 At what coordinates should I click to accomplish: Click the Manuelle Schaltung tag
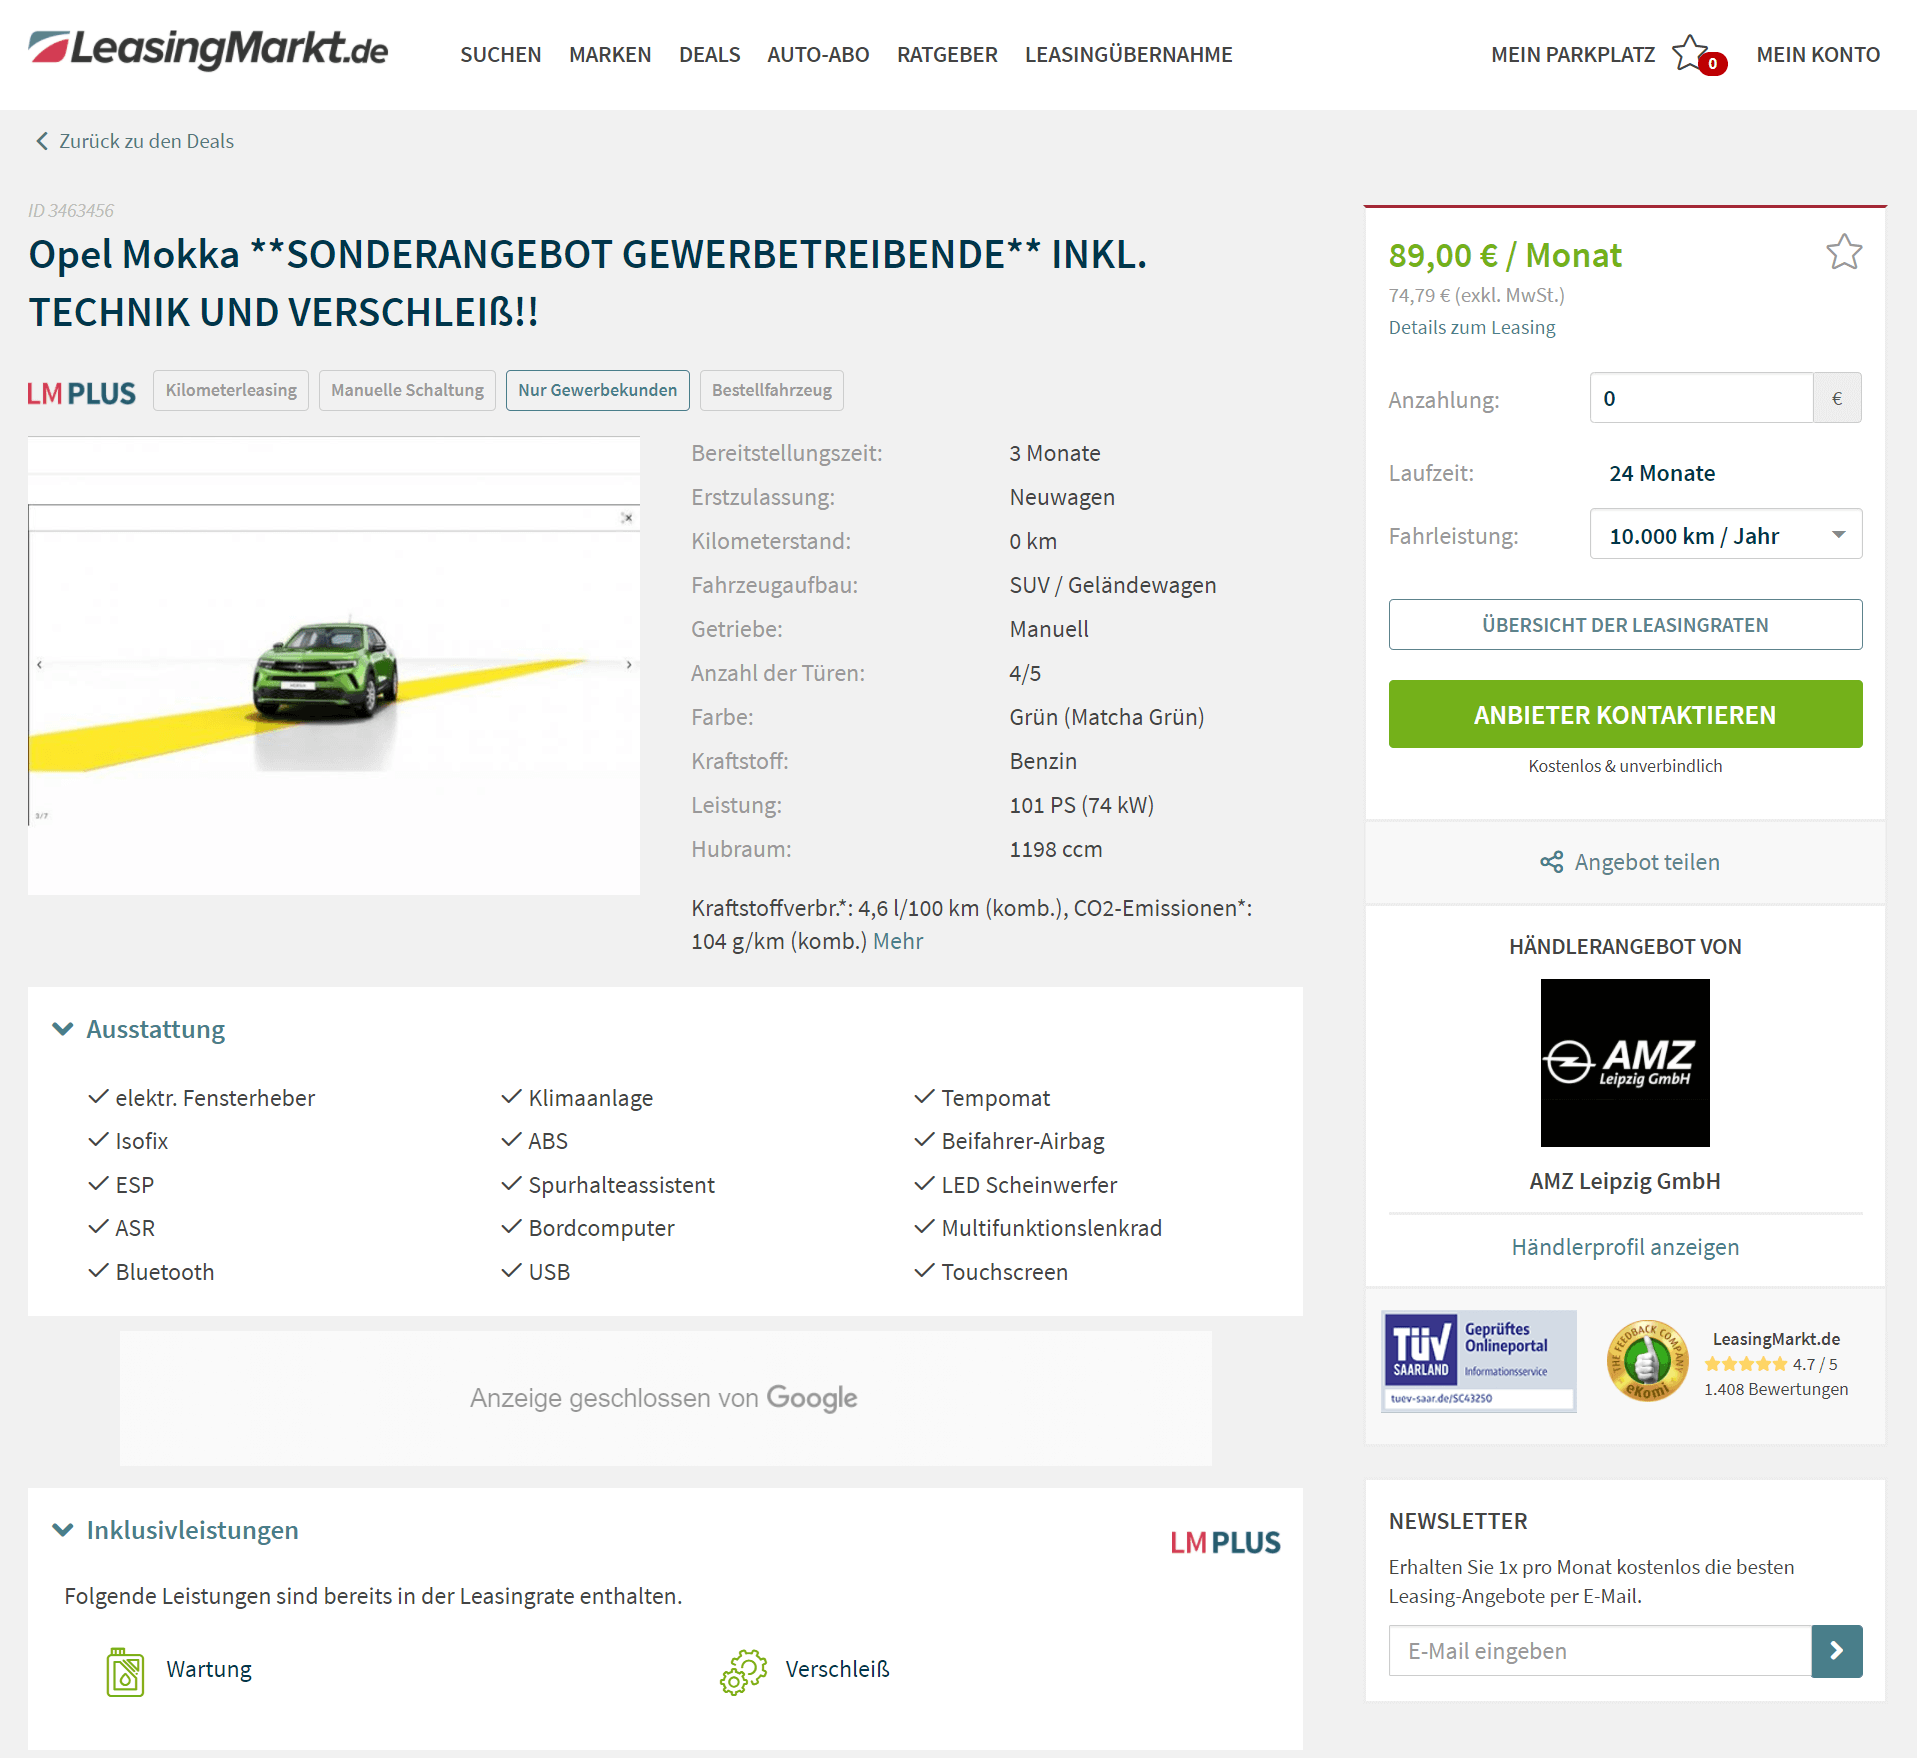[x=407, y=390]
